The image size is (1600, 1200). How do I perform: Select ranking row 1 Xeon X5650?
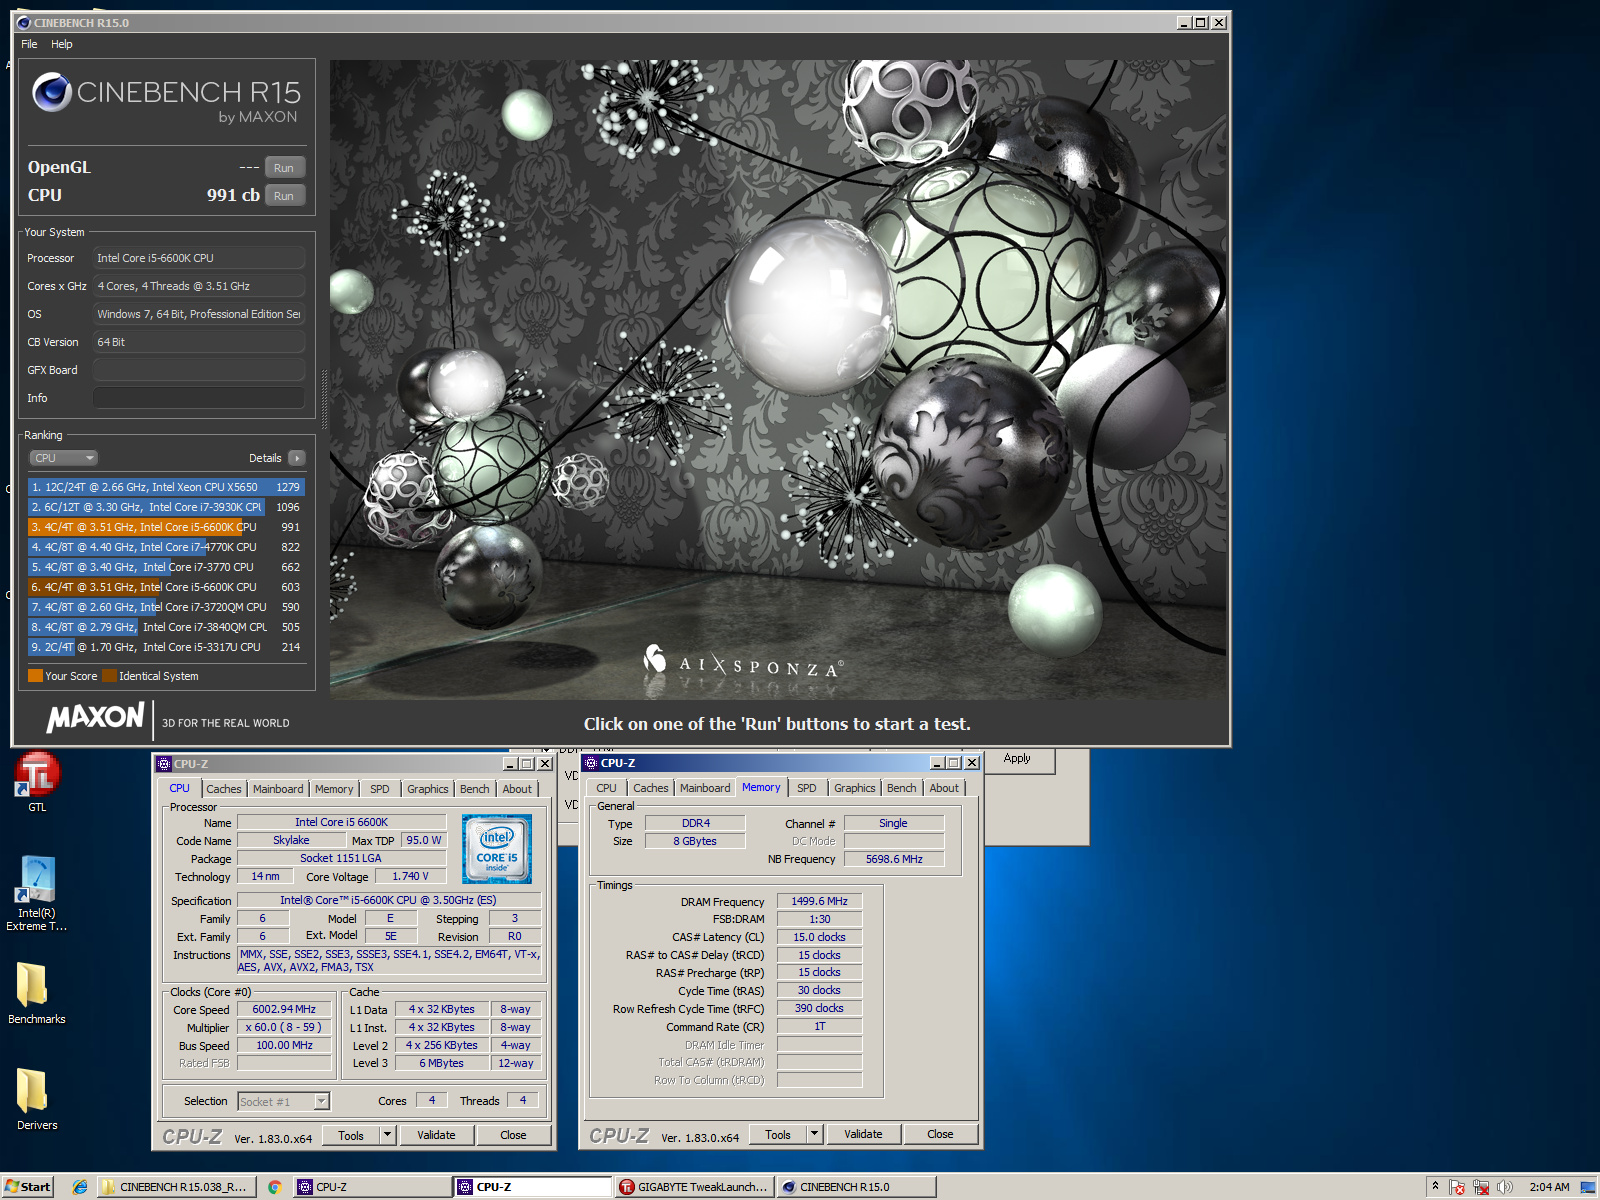166,487
